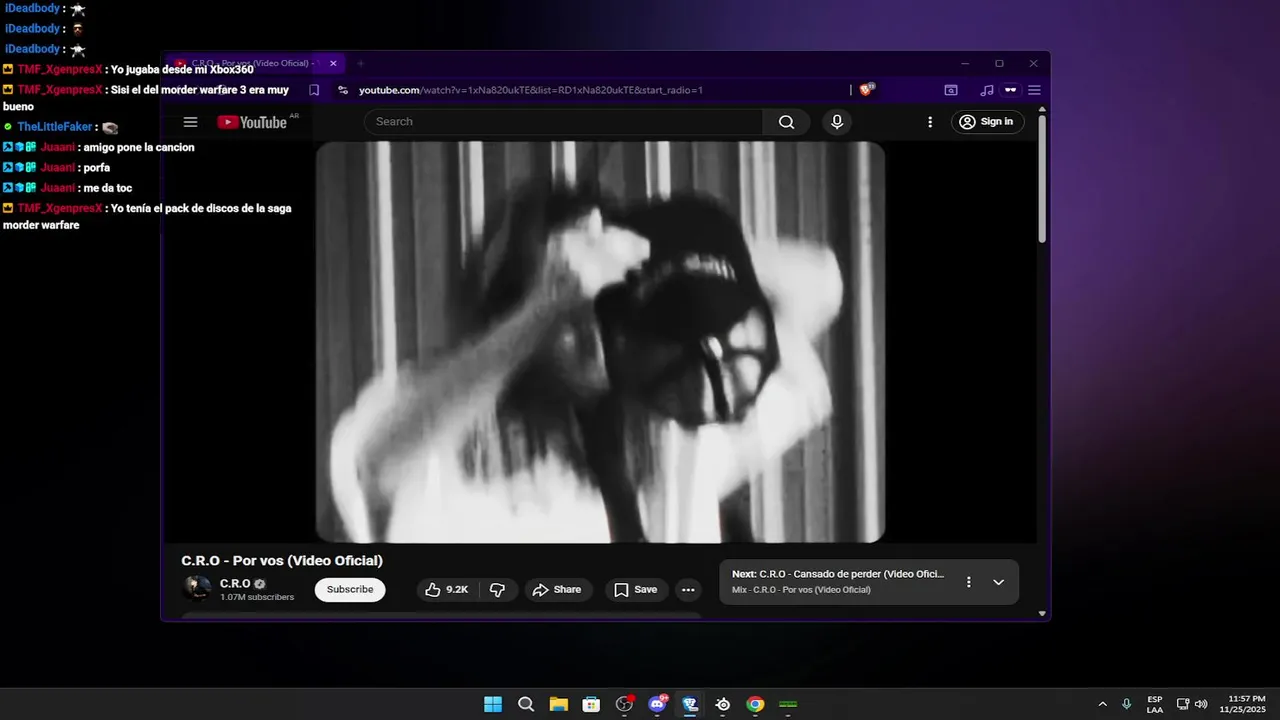1280x720 pixels.
Task: Open Discord from the taskbar
Action: [x=658, y=704]
